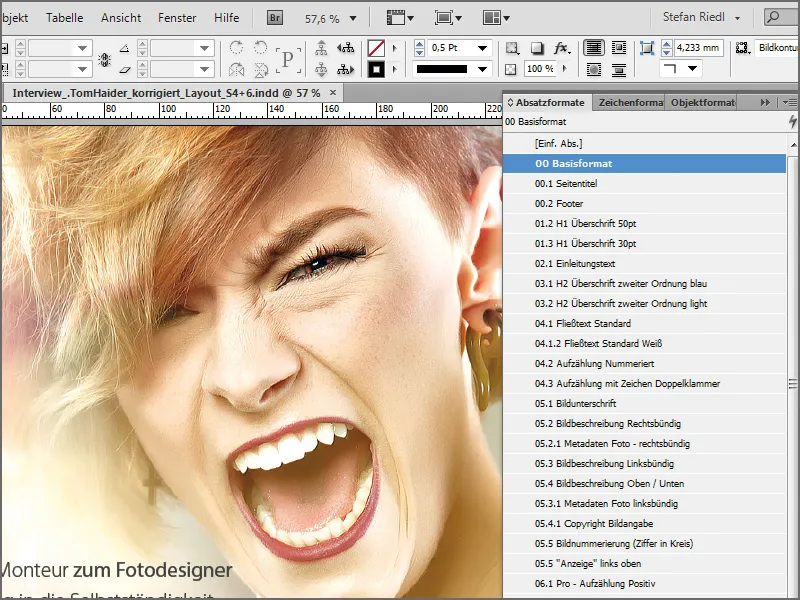800x600 pixels.
Task: Rotate the selection 90° counter-clockwise
Action: [261, 48]
